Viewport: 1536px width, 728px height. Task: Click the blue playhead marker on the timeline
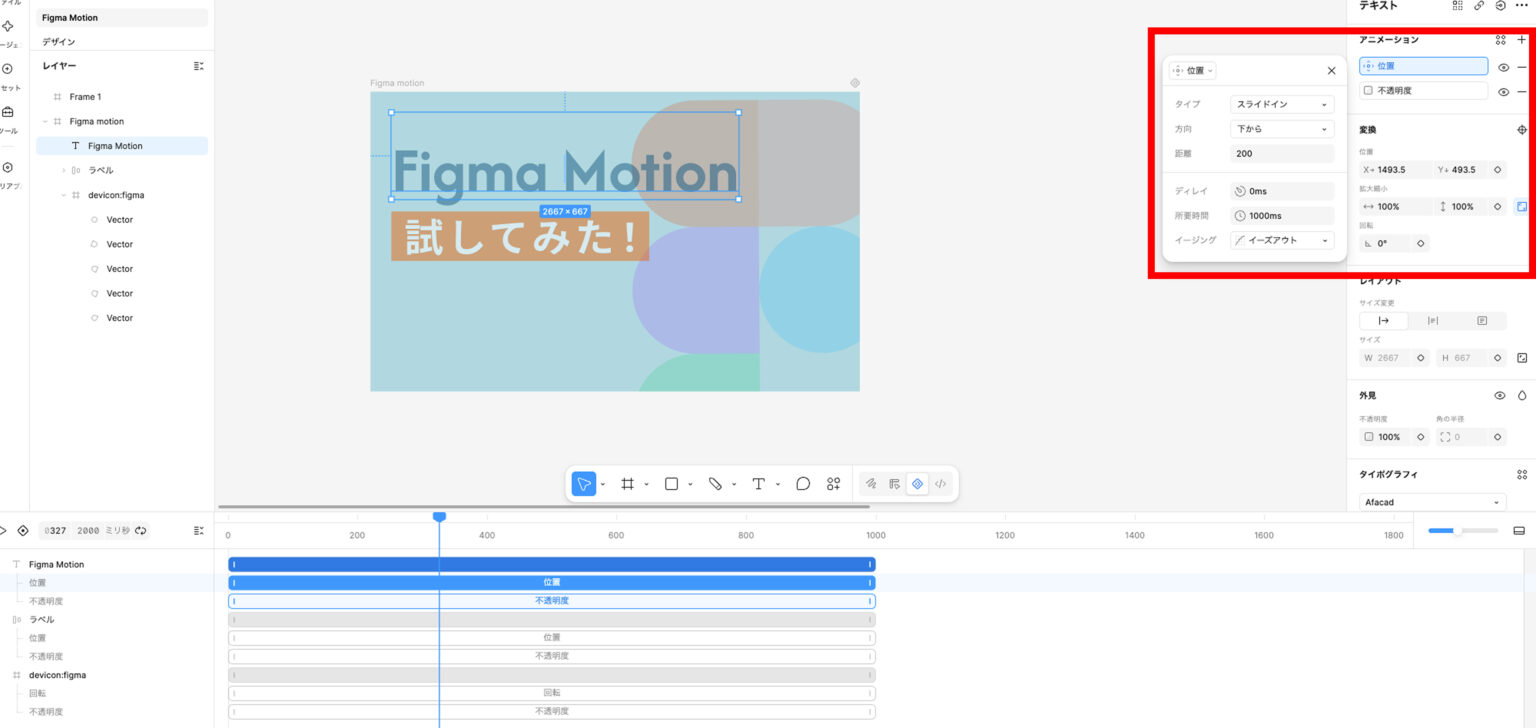[x=439, y=516]
